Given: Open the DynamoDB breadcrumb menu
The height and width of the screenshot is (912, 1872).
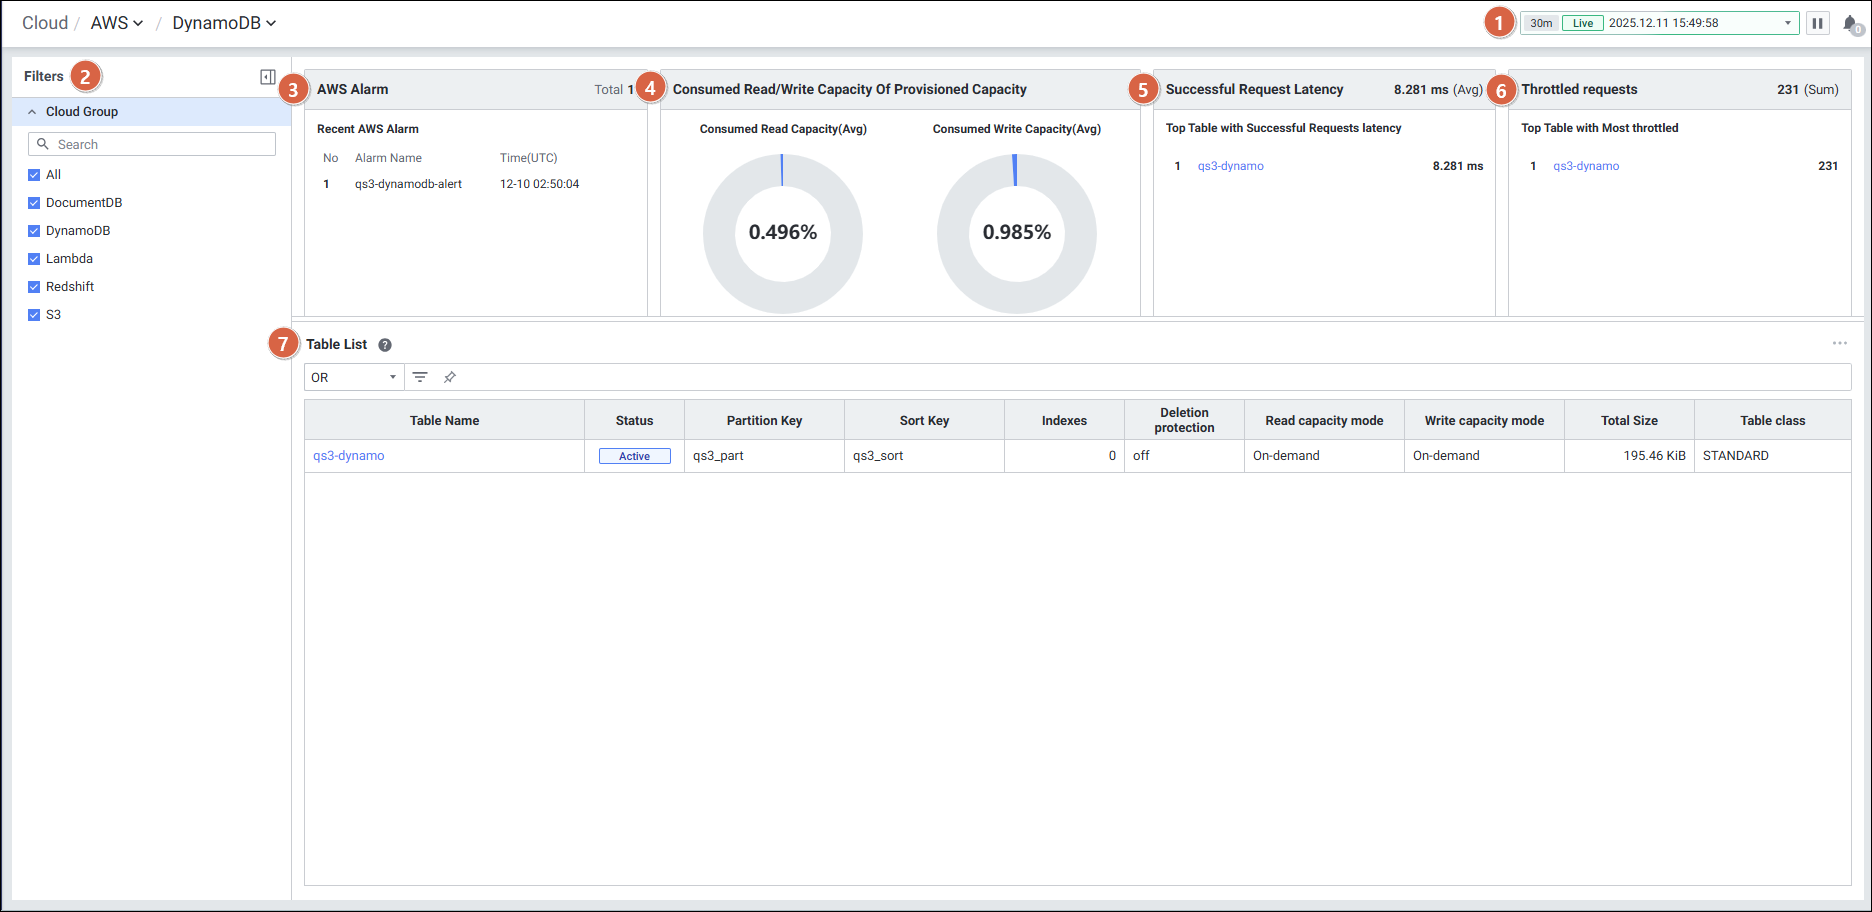Looking at the screenshot, I should click(x=223, y=23).
